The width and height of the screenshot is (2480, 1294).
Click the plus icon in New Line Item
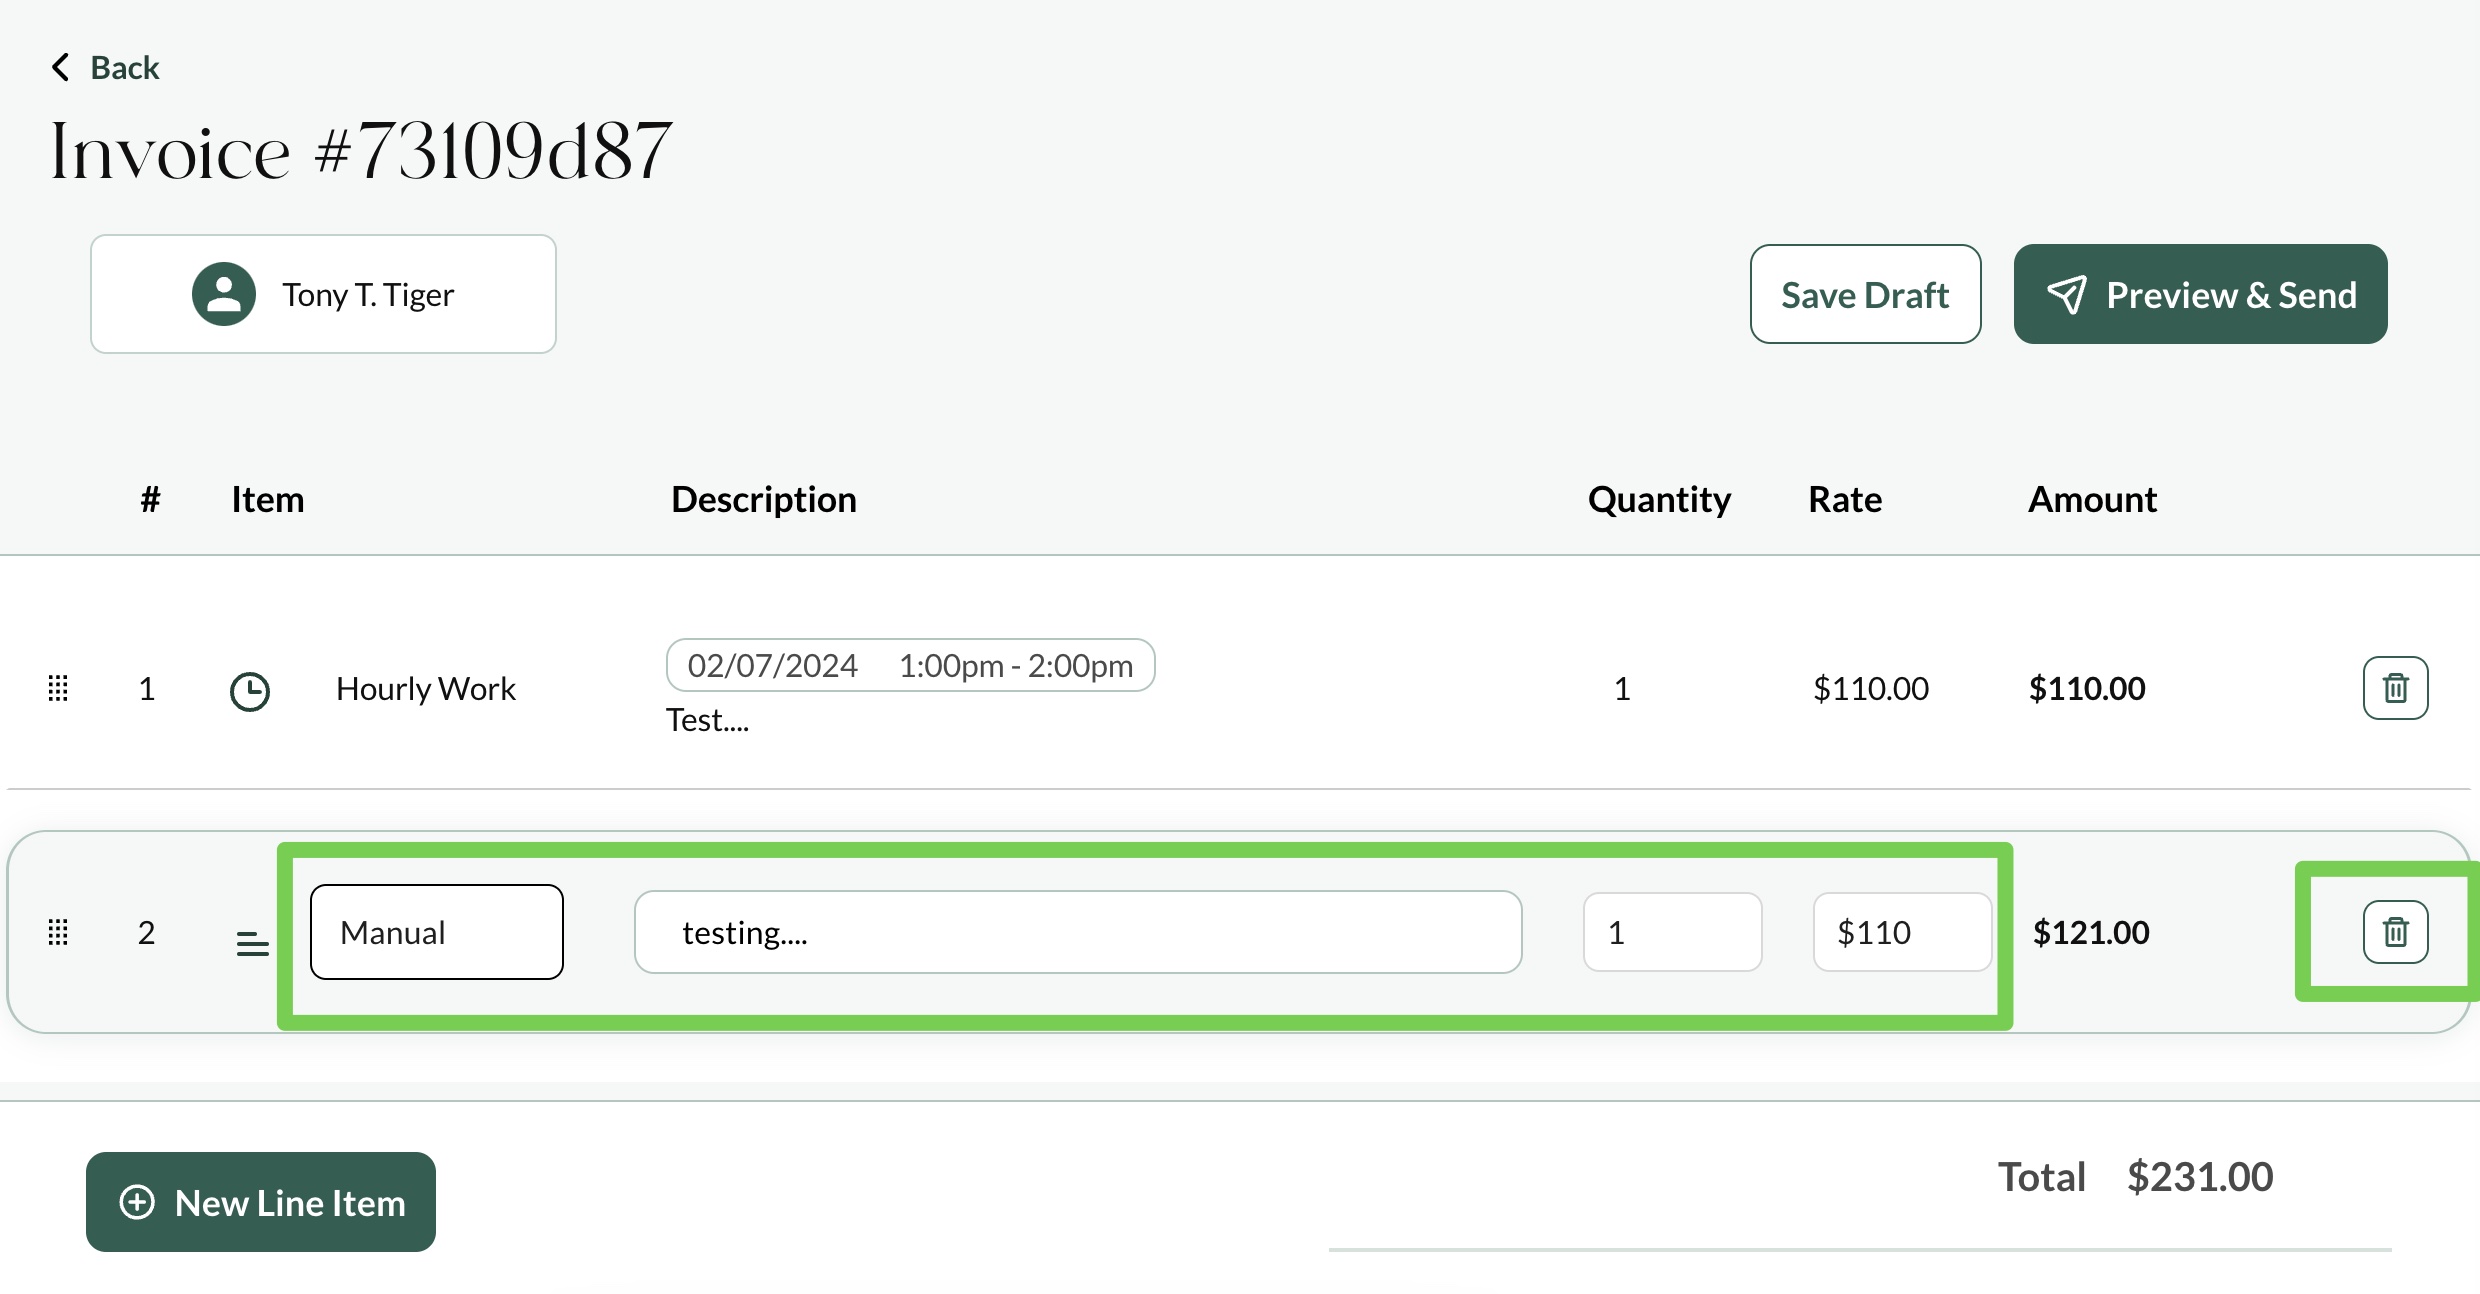click(x=136, y=1202)
